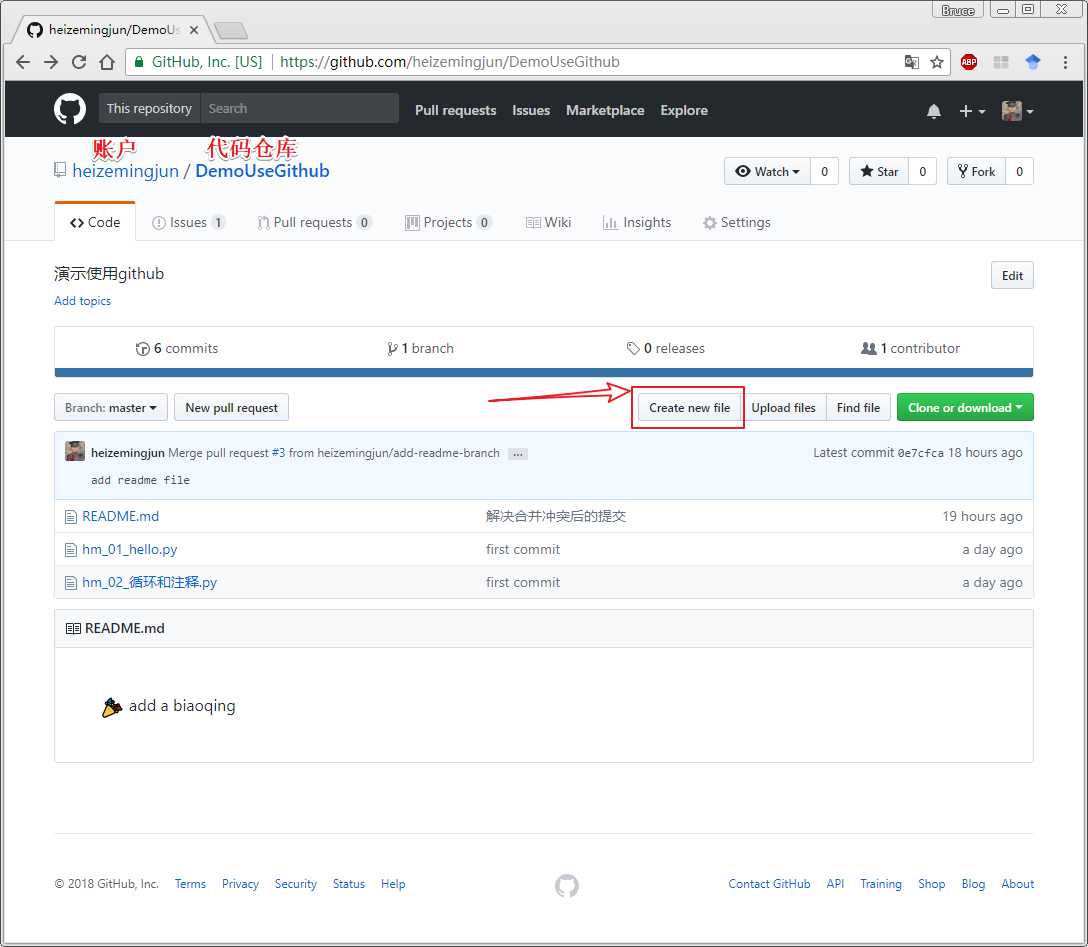
Task: Click Issues in top navigation
Action: point(531,110)
